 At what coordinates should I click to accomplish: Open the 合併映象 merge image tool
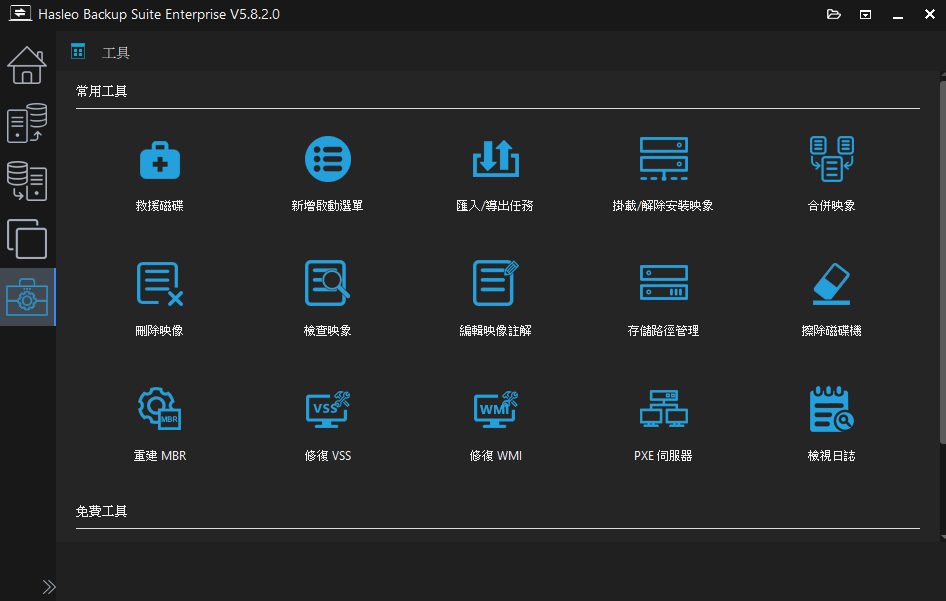(x=831, y=160)
